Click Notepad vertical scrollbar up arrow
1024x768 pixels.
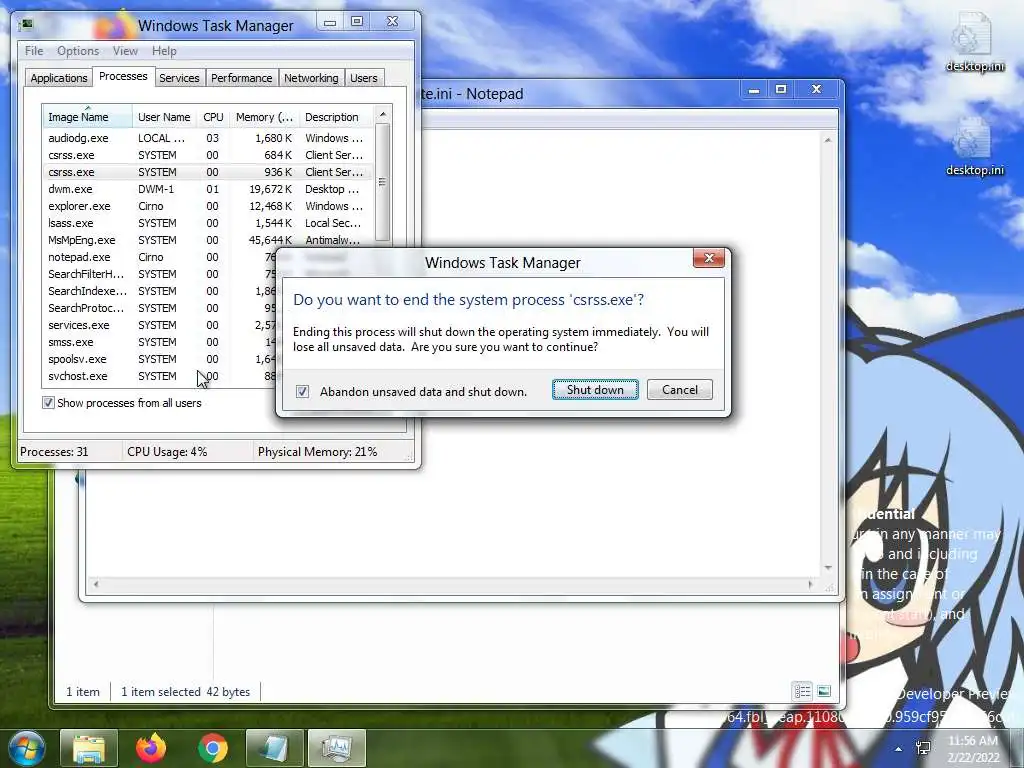click(x=827, y=140)
